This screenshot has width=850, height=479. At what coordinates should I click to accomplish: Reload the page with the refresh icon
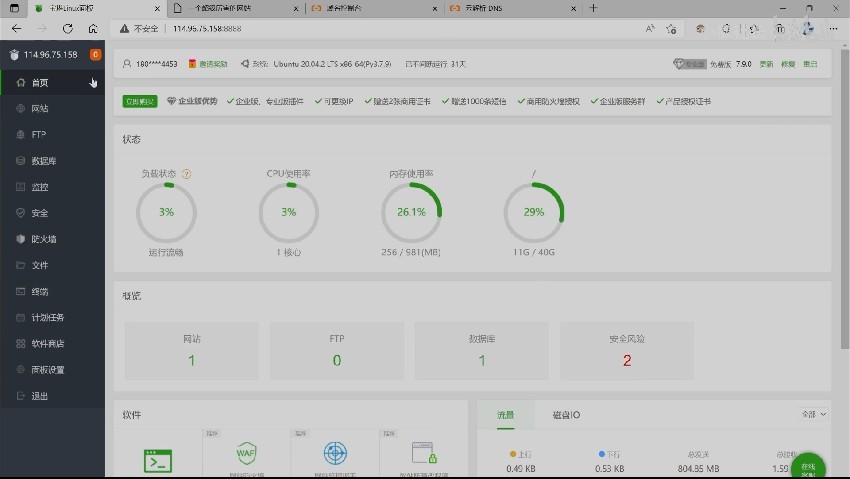(68, 29)
